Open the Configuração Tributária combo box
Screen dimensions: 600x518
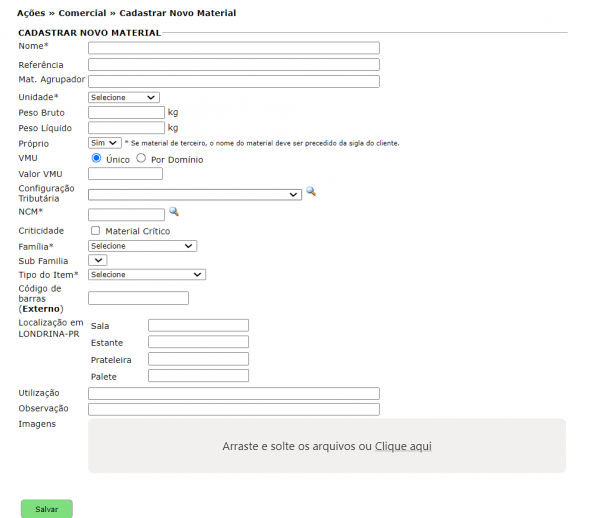click(194, 195)
